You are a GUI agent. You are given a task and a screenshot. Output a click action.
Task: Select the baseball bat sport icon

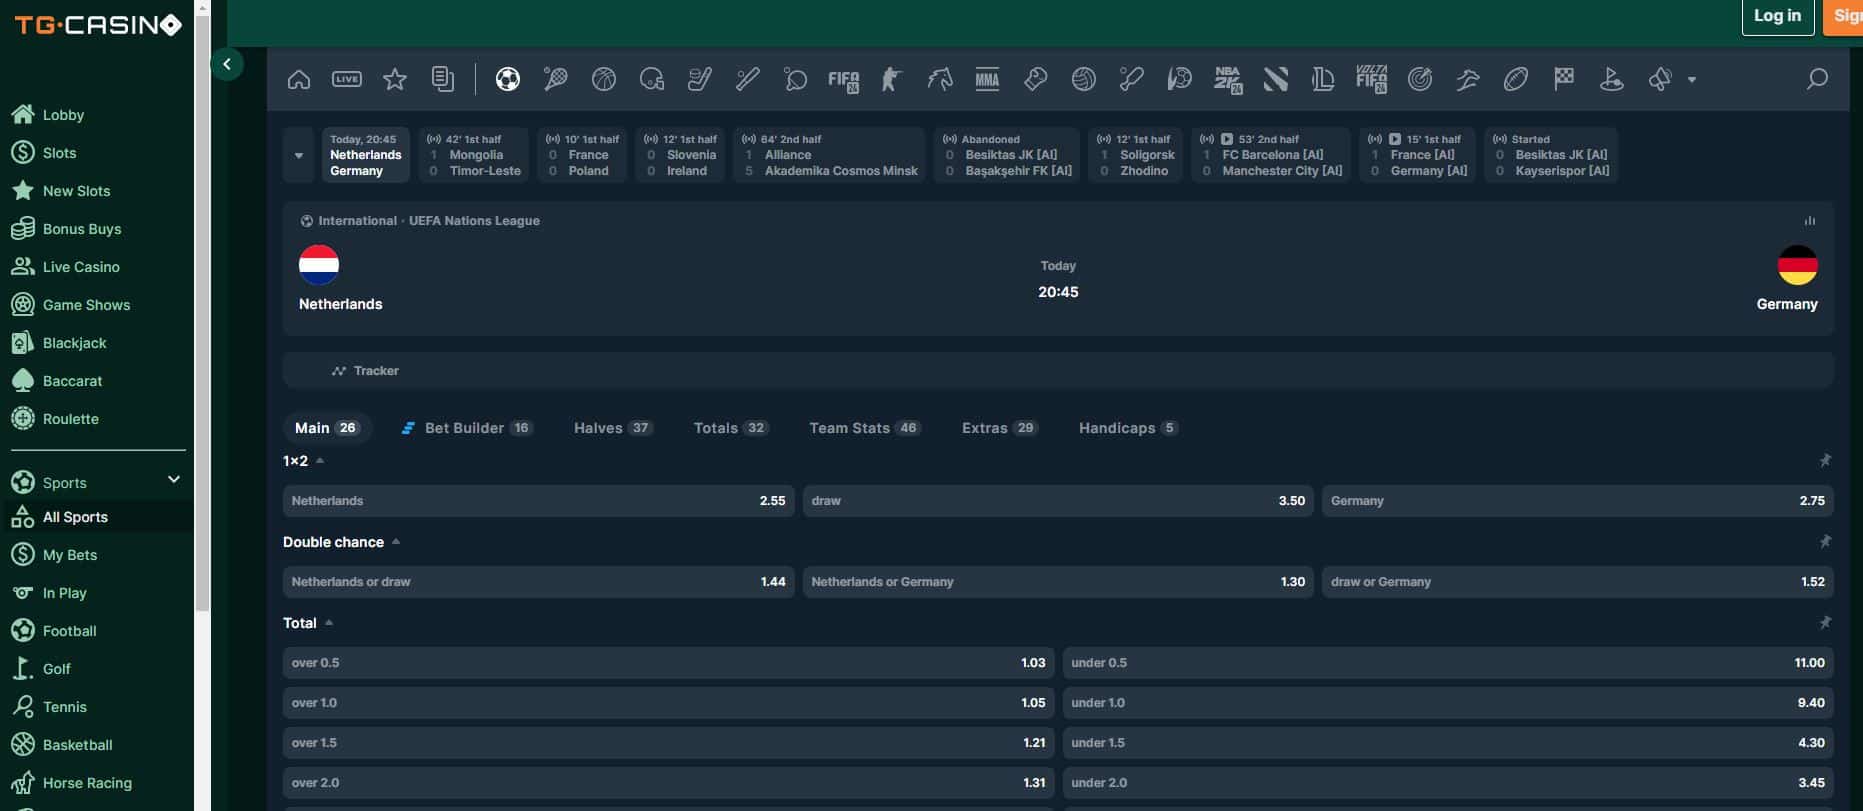[748, 79]
